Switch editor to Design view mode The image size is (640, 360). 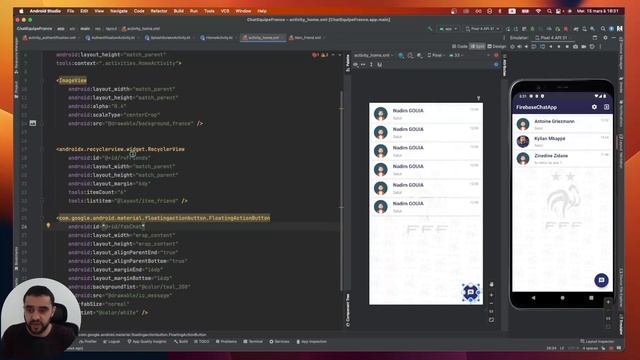[x=496, y=47]
